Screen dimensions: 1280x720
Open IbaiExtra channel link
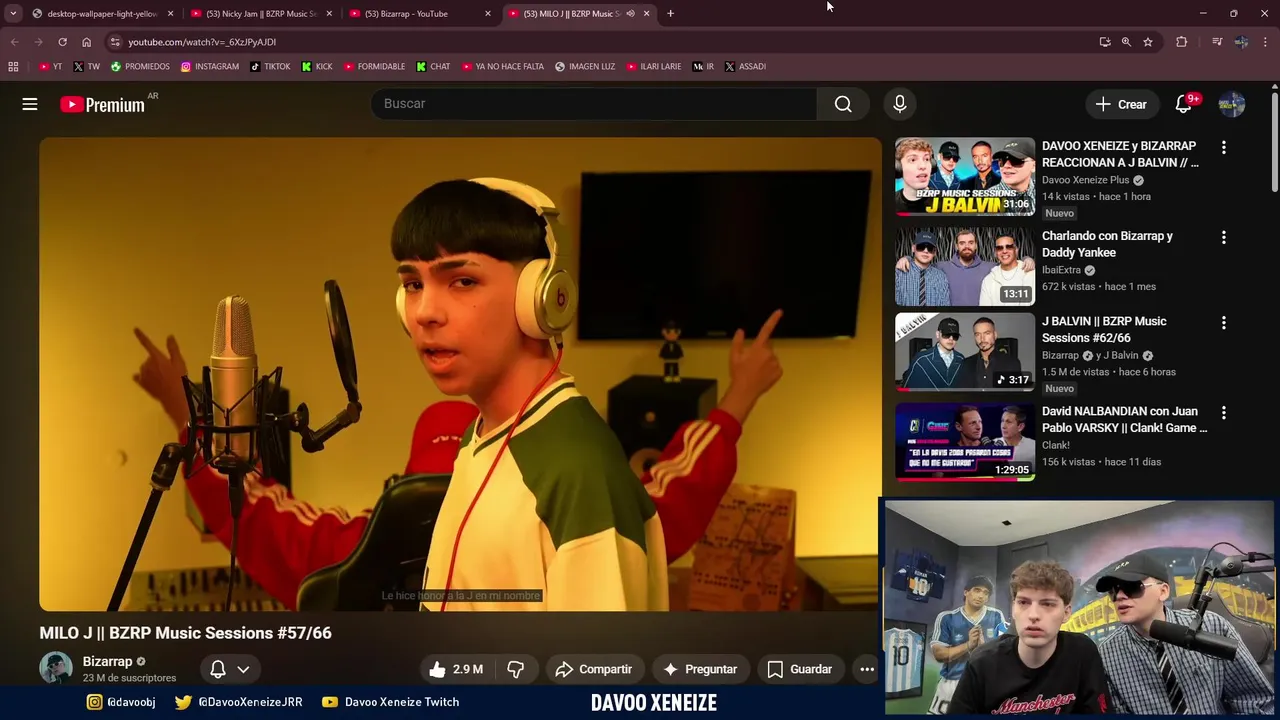click(x=1061, y=270)
